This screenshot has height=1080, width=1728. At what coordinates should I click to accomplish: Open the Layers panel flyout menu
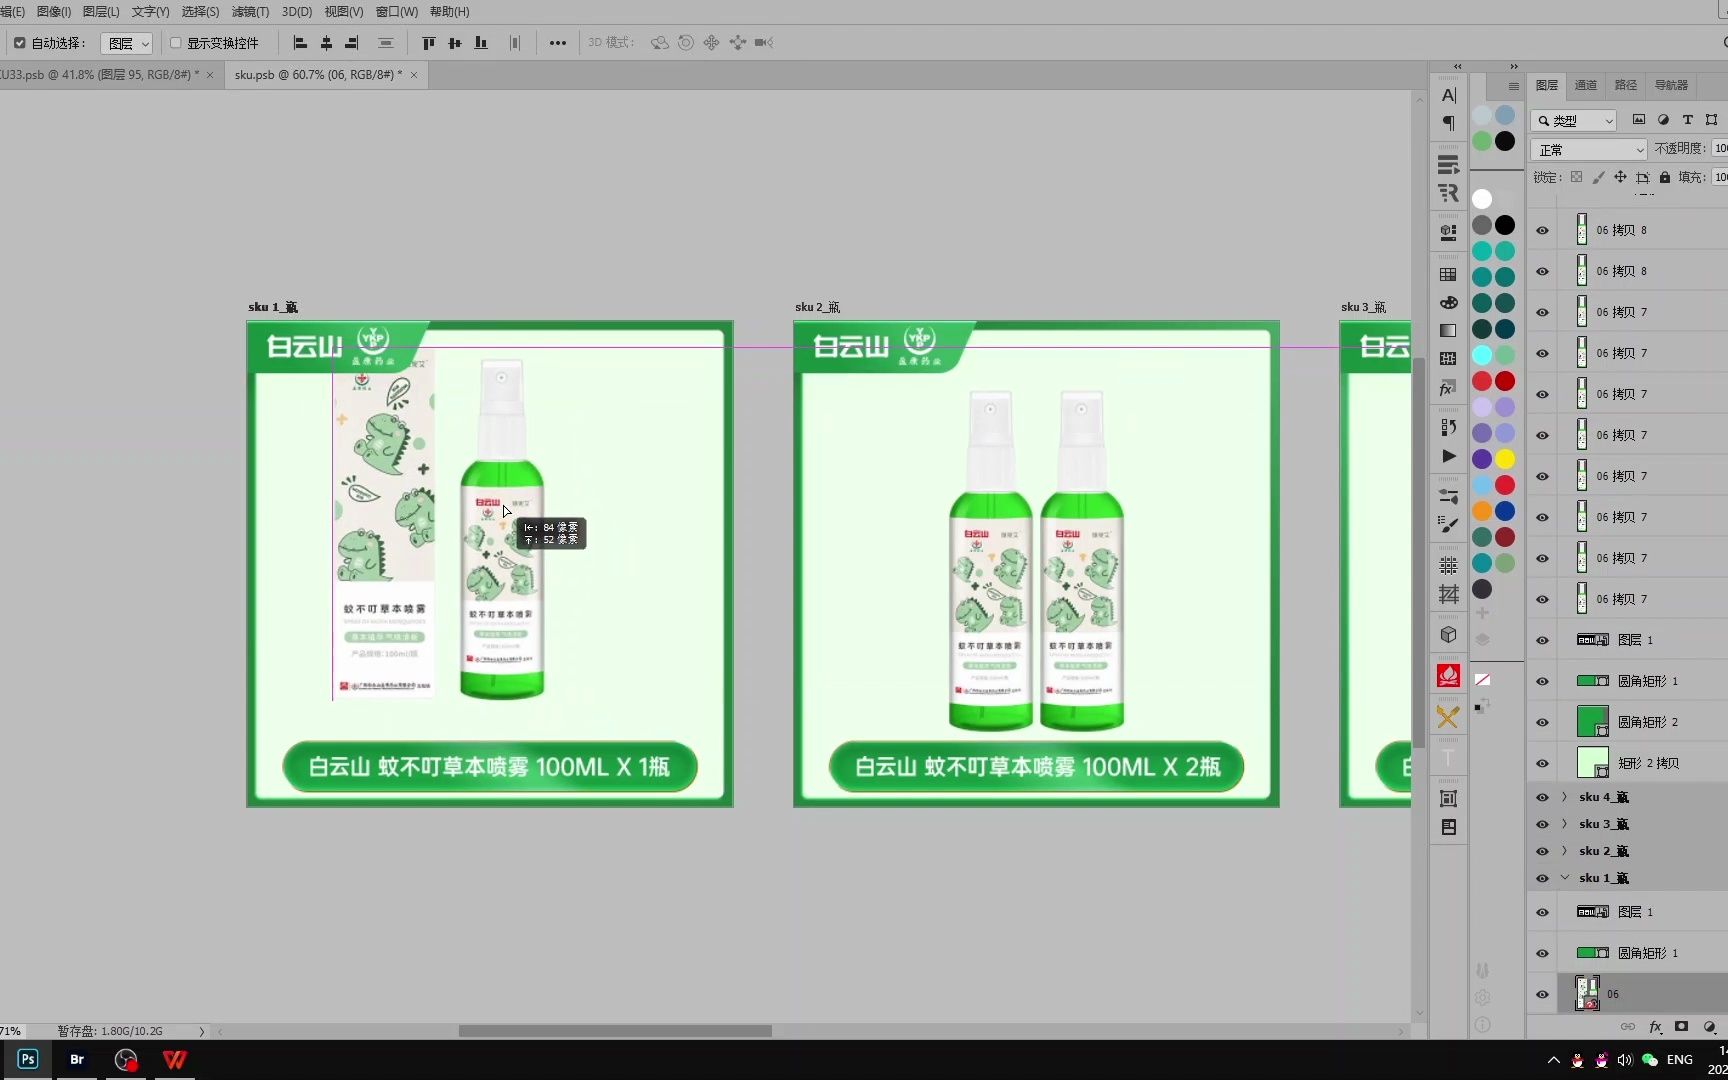click(1513, 86)
